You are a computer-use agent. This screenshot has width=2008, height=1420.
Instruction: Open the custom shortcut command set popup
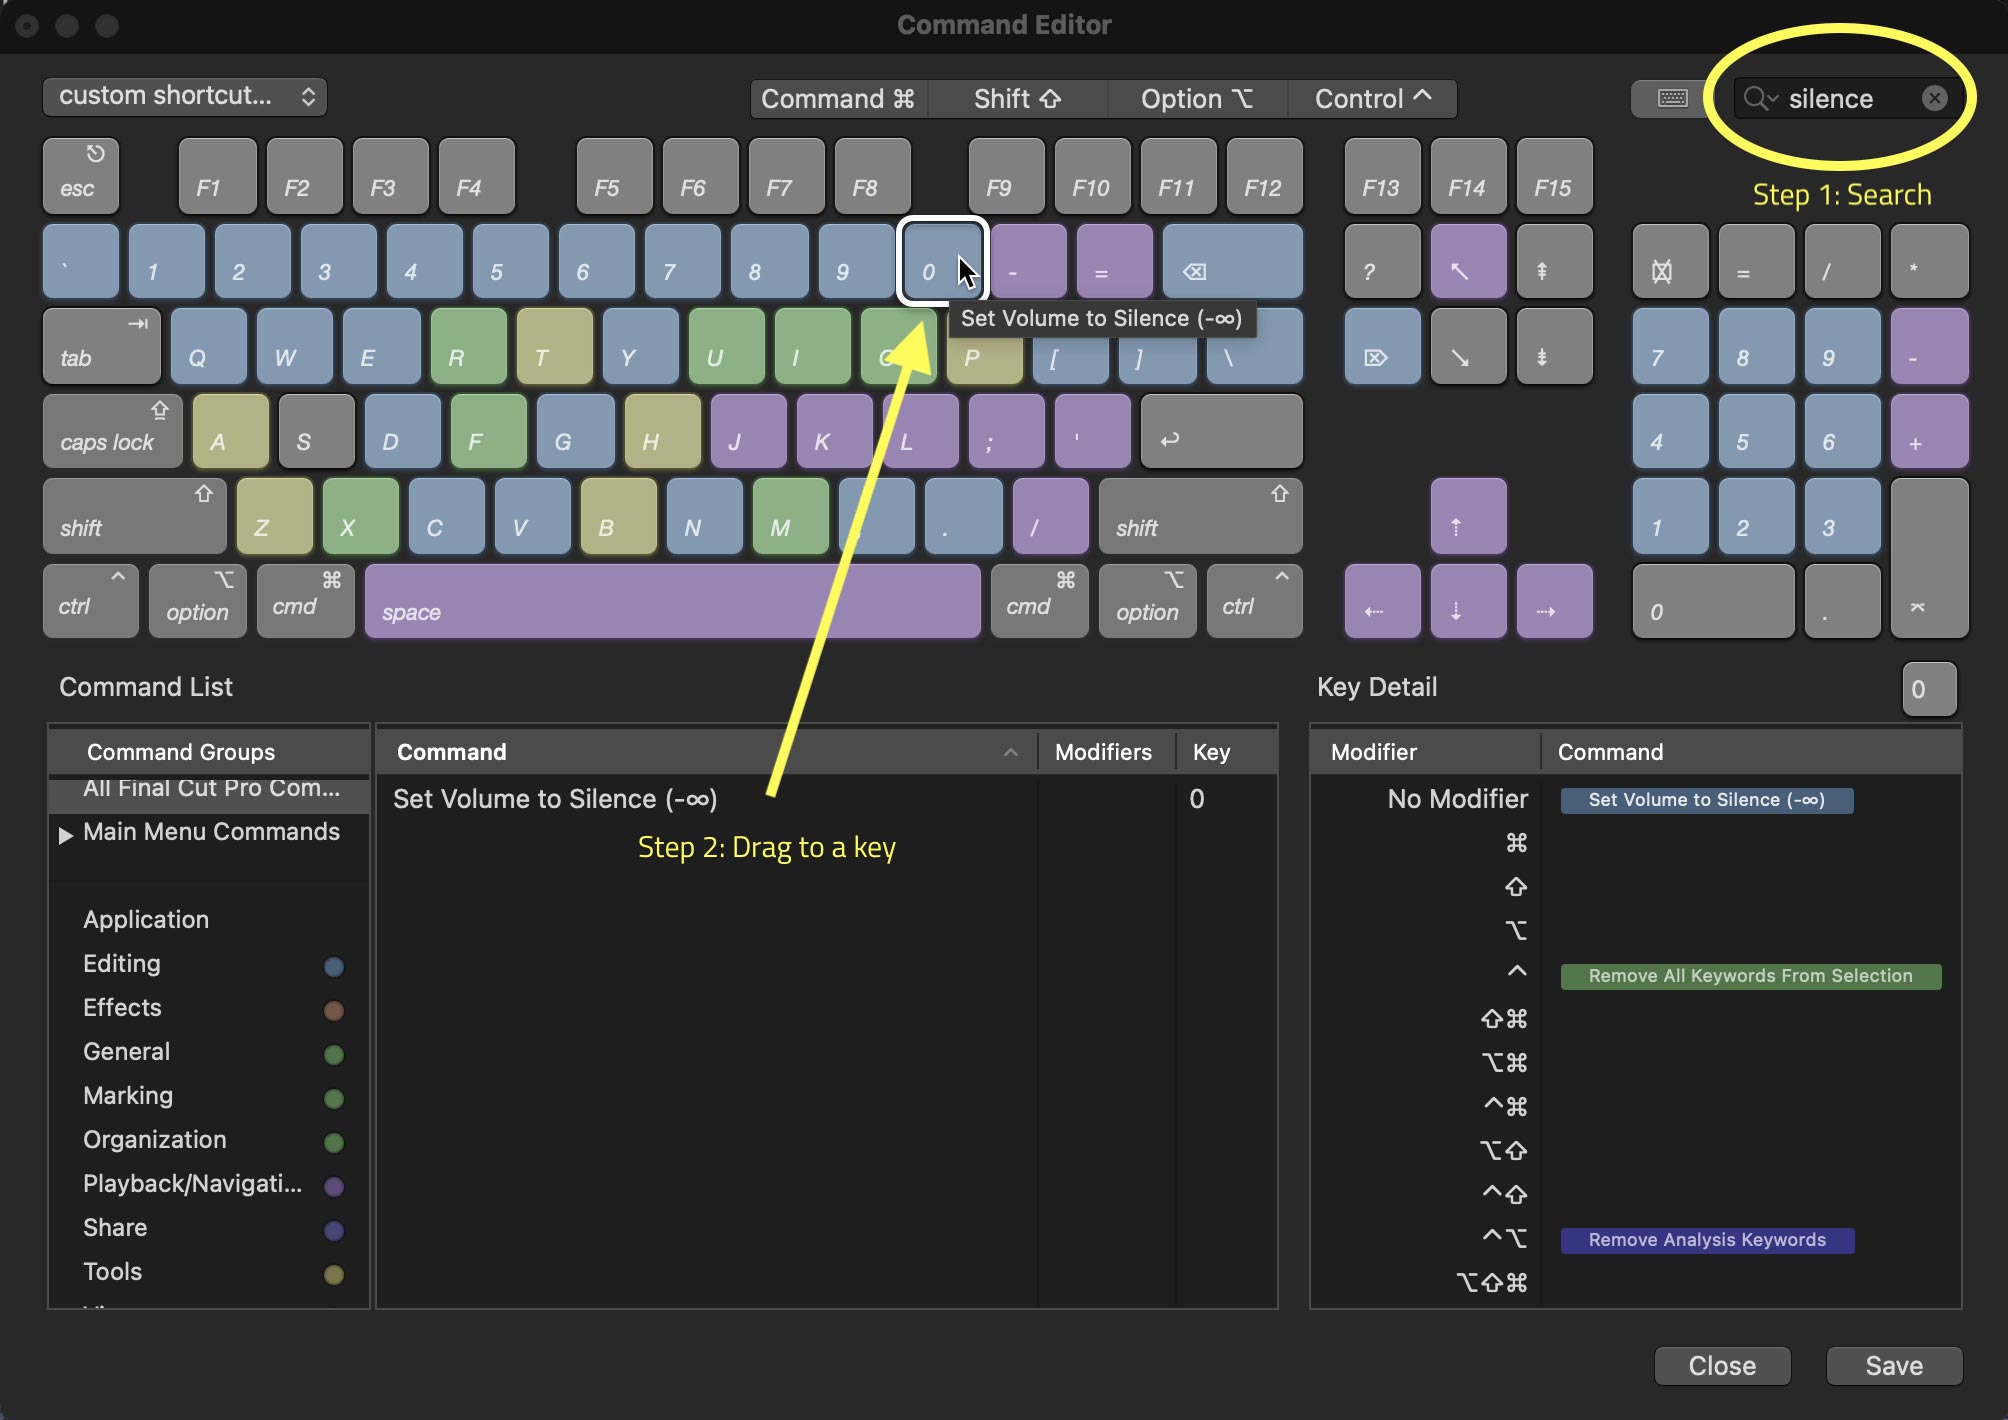coord(185,96)
